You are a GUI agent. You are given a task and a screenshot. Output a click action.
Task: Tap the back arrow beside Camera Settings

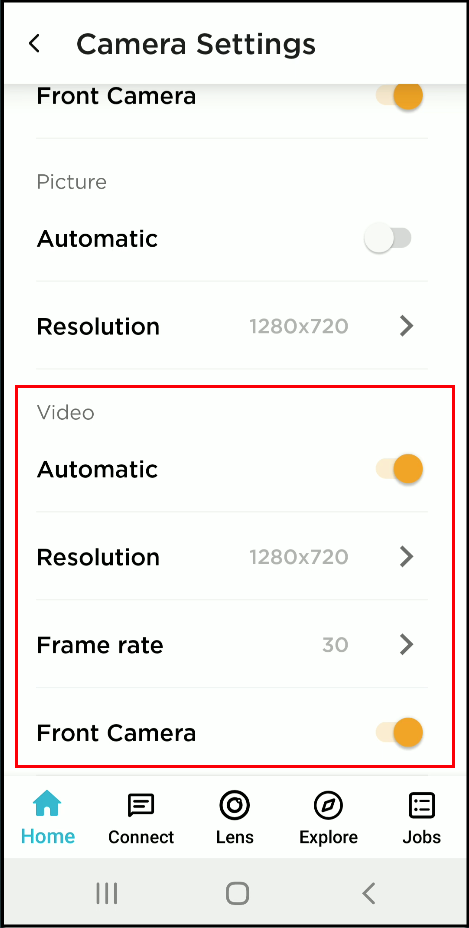[x=34, y=44]
